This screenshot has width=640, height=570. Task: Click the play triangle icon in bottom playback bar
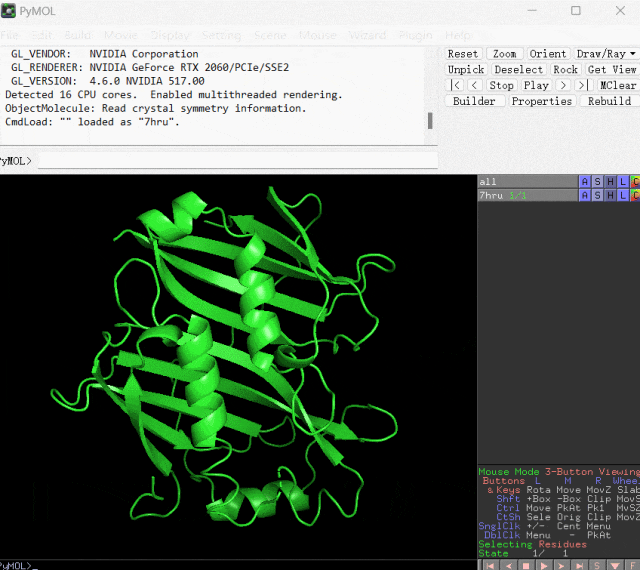click(x=544, y=566)
